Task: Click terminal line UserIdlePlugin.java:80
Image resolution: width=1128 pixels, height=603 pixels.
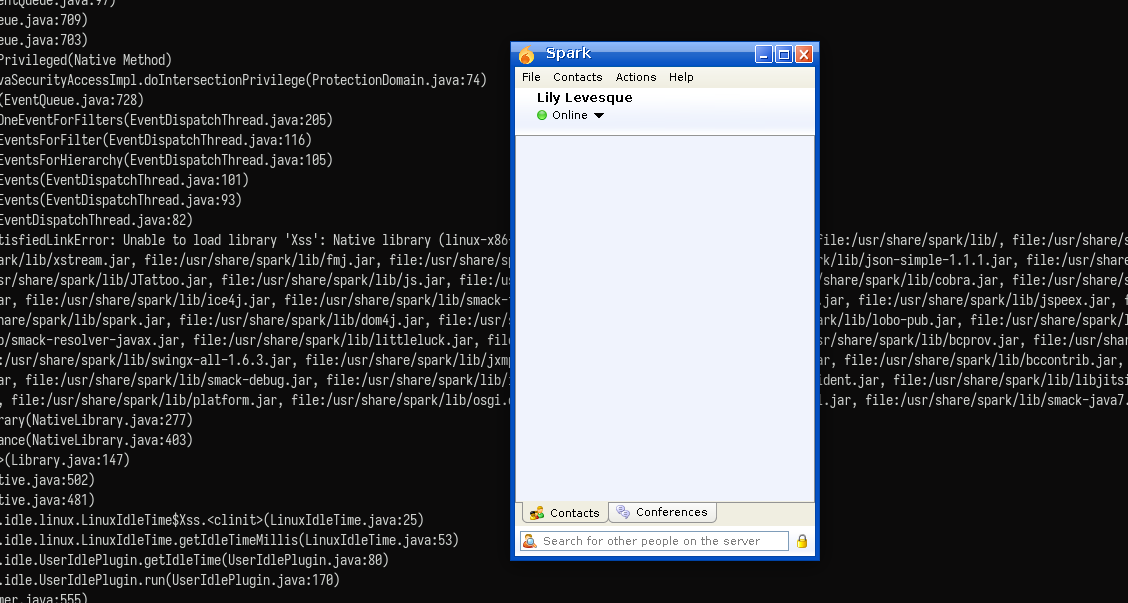Action: (194, 560)
